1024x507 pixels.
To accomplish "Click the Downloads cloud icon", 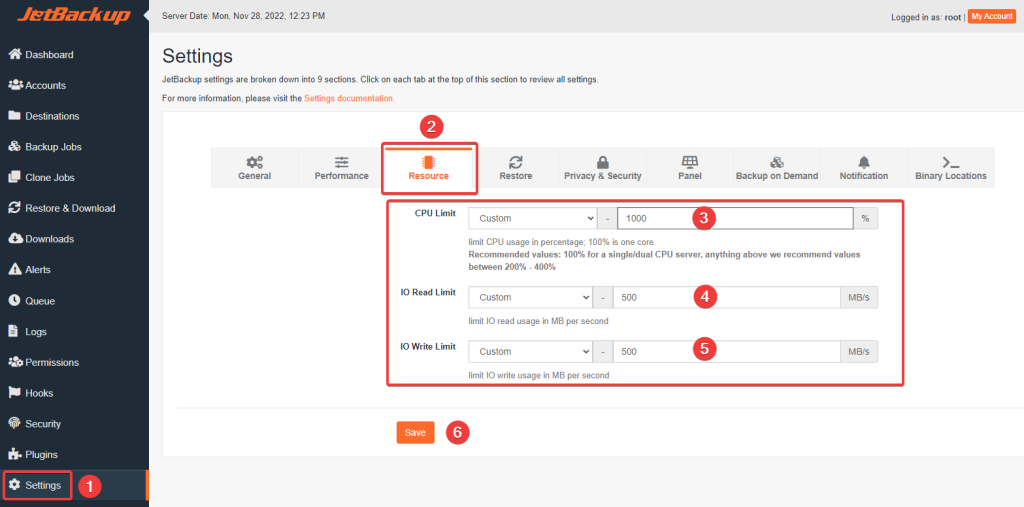I will [15, 238].
